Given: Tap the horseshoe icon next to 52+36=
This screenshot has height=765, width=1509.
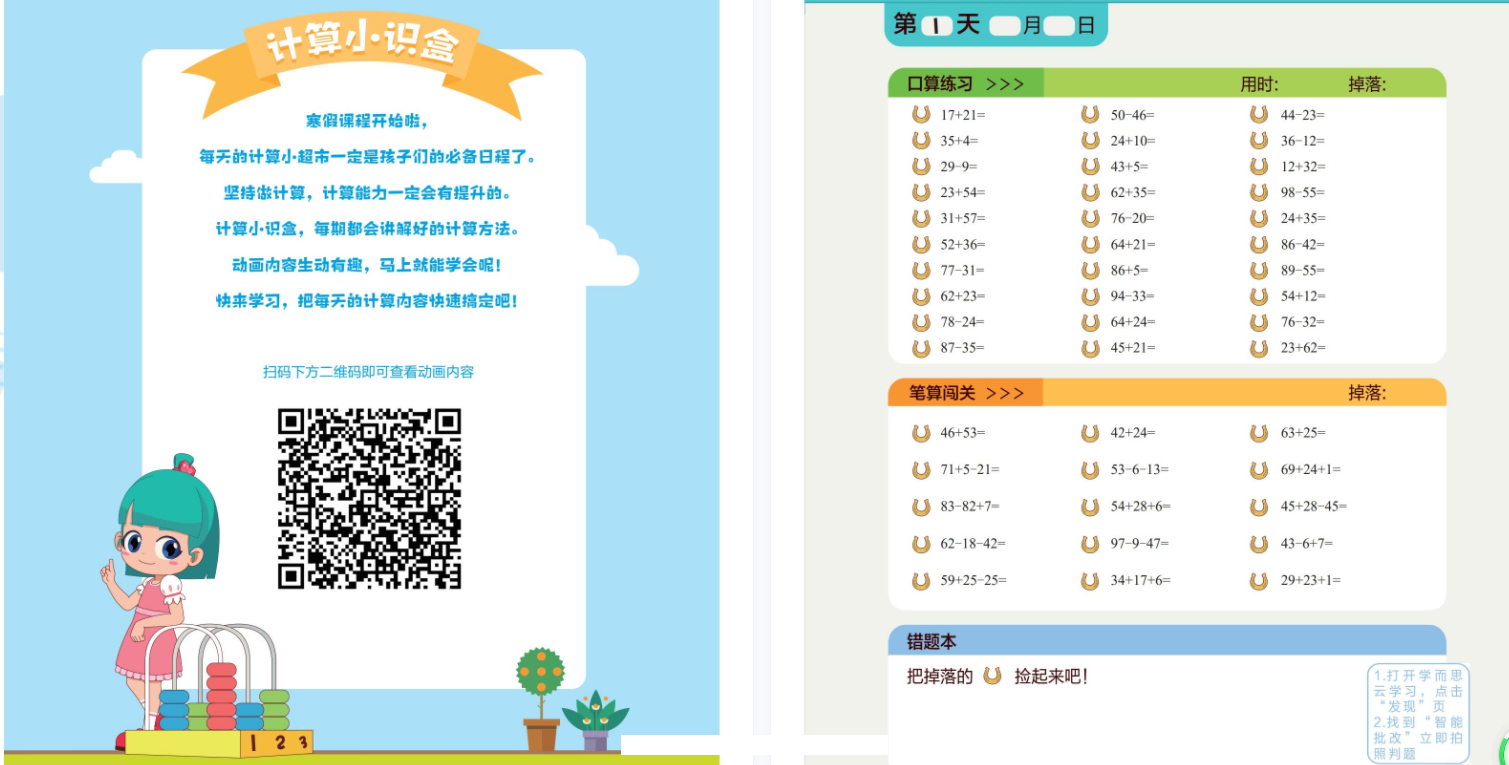Looking at the screenshot, I should tap(921, 244).
